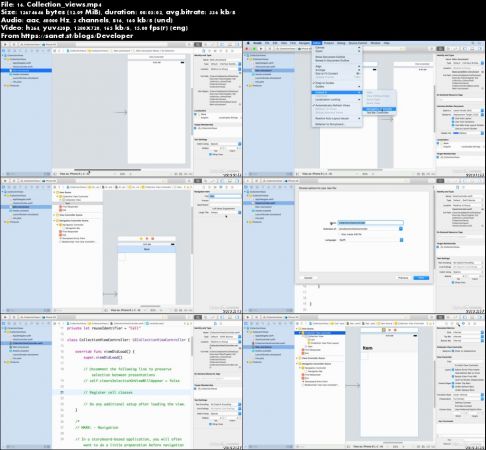
Task: Click Previous in new-file dialog
Action: 403,278
